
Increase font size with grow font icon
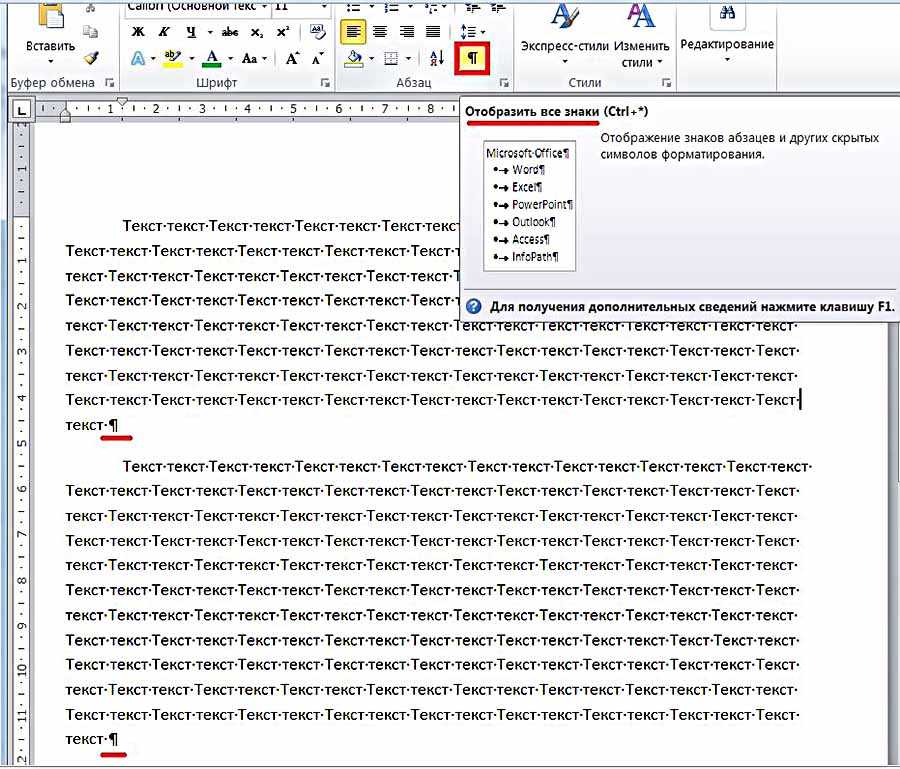[x=292, y=59]
